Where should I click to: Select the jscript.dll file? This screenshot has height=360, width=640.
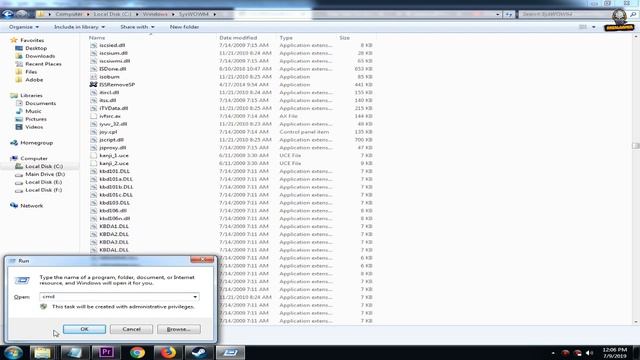tap(111, 140)
